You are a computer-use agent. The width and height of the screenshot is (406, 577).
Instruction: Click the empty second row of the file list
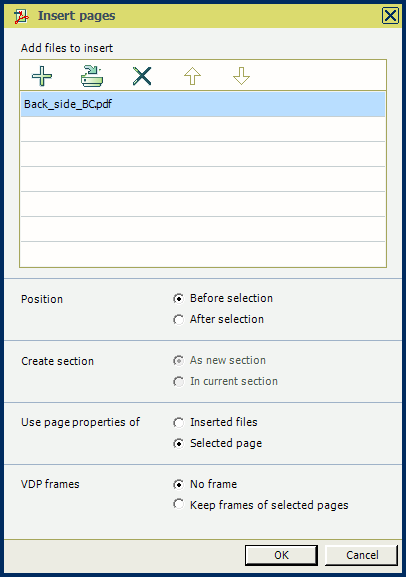[203, 129]
